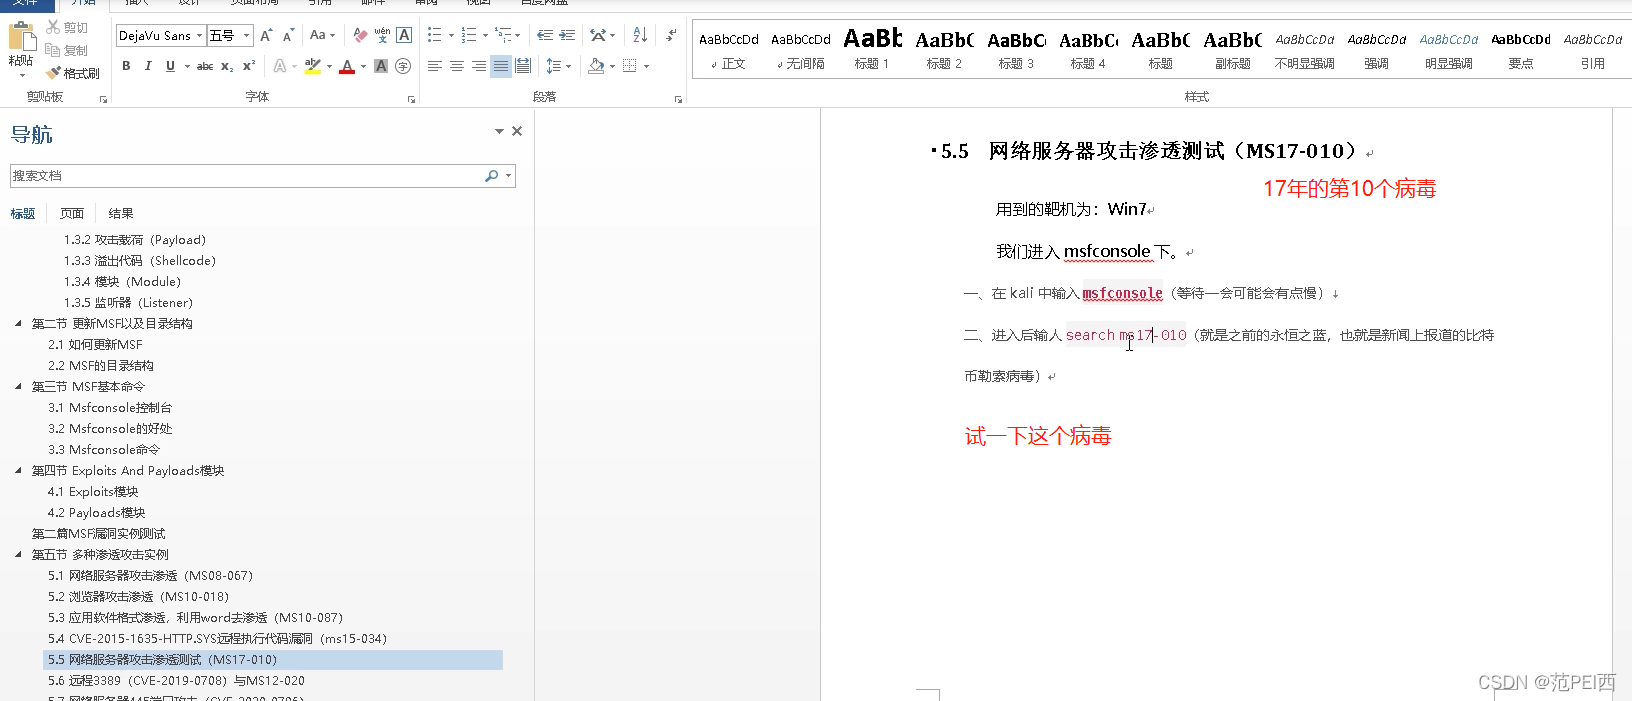Apply distributed alignment
Viewport: 1632px width, 701px height.
pyautogui.click(x=523, y=66)
